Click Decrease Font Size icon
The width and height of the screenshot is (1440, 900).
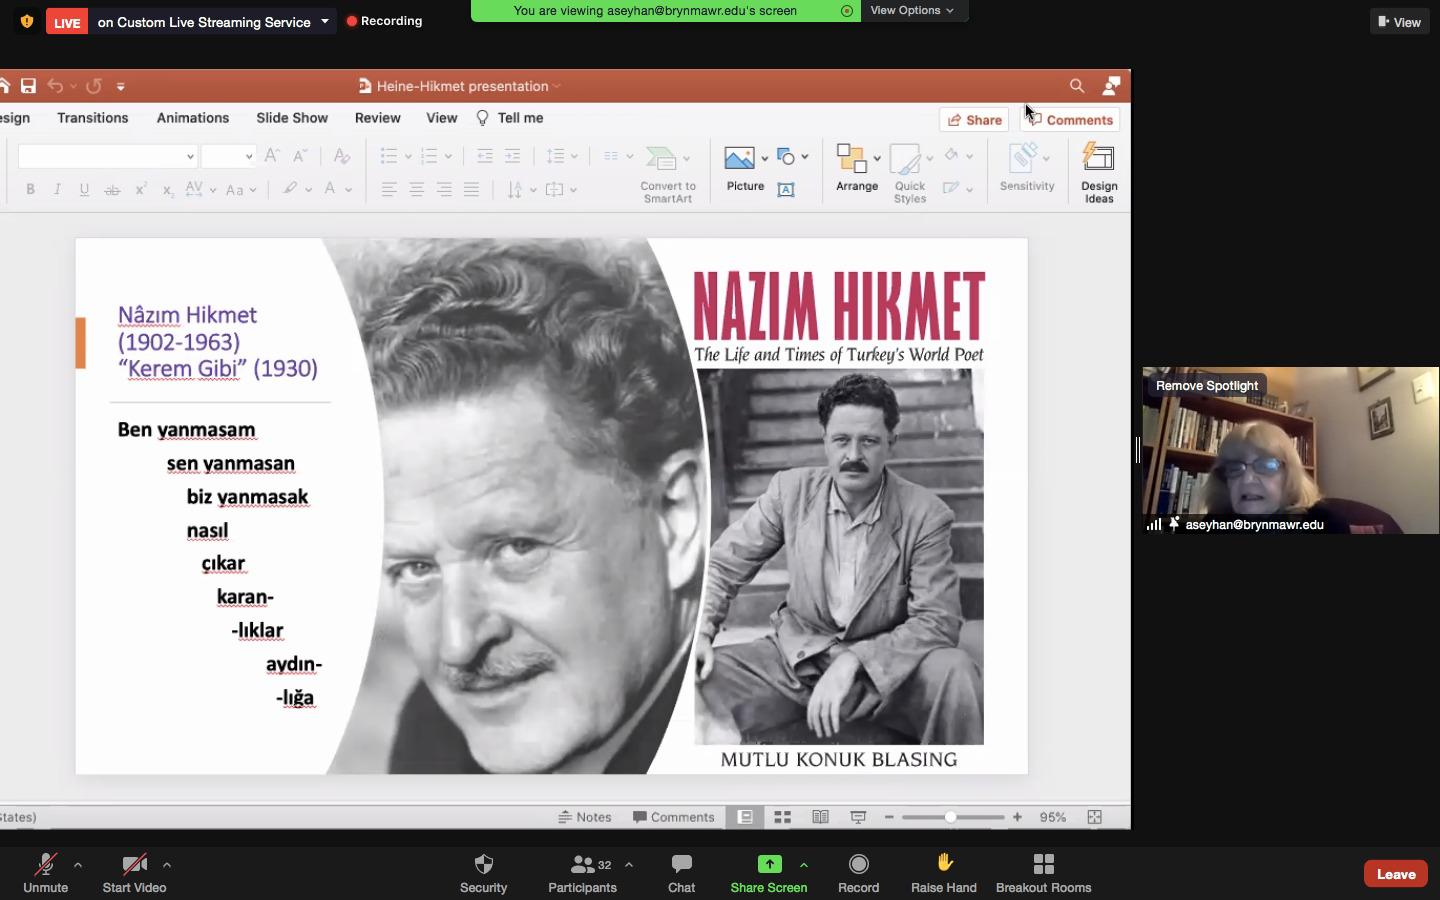300,155
